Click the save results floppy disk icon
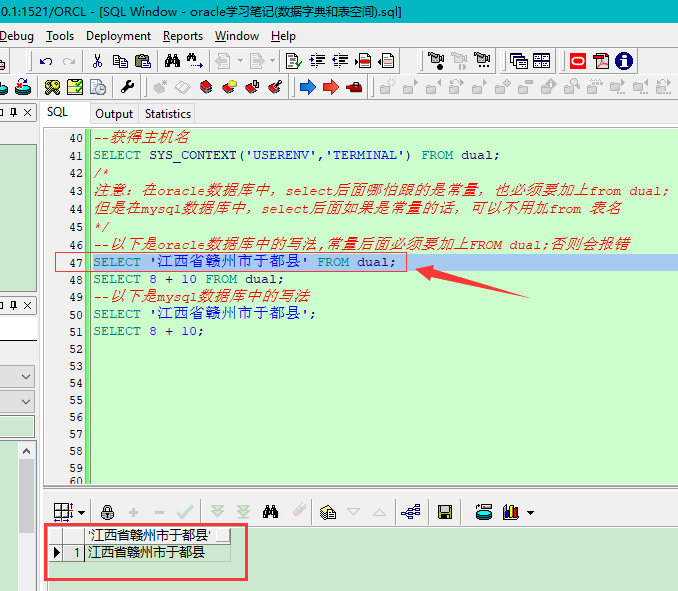Image resolution: width=678 pixels, height=591 pixels. (445, 513)
